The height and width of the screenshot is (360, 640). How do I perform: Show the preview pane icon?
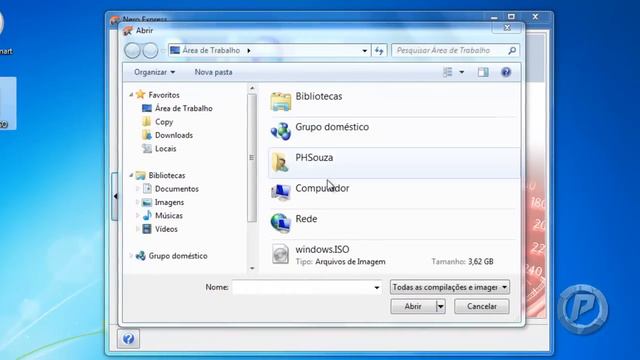tap(483, 72)
